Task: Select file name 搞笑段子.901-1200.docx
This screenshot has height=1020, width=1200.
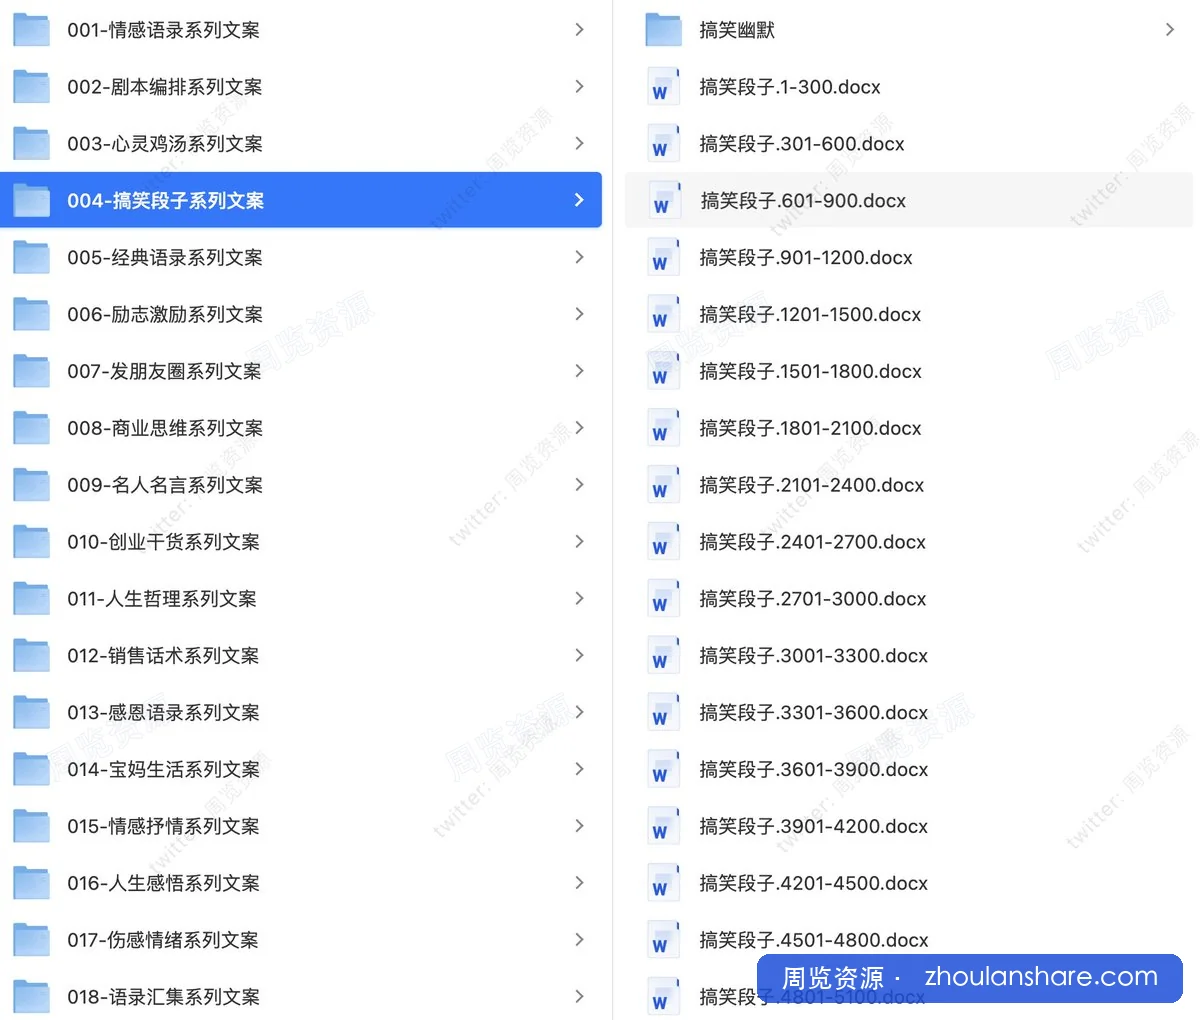Action: (x=806, y=258)
